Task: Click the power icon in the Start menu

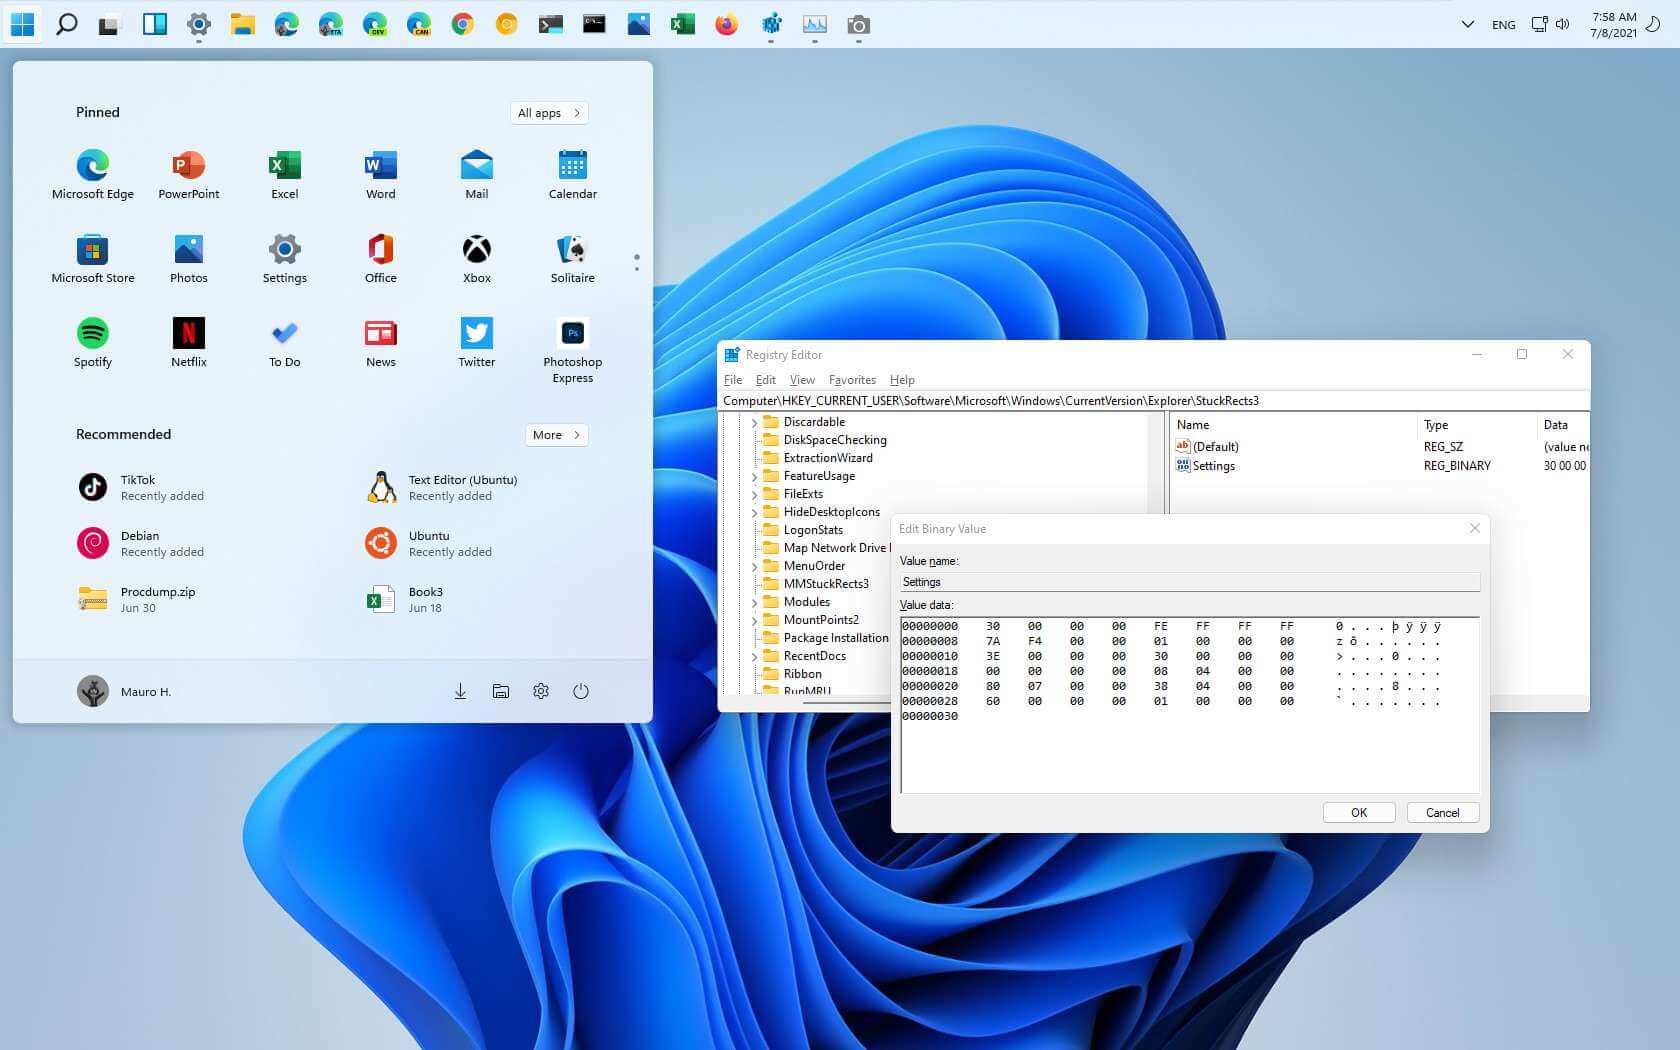Action: pos(581,691)
